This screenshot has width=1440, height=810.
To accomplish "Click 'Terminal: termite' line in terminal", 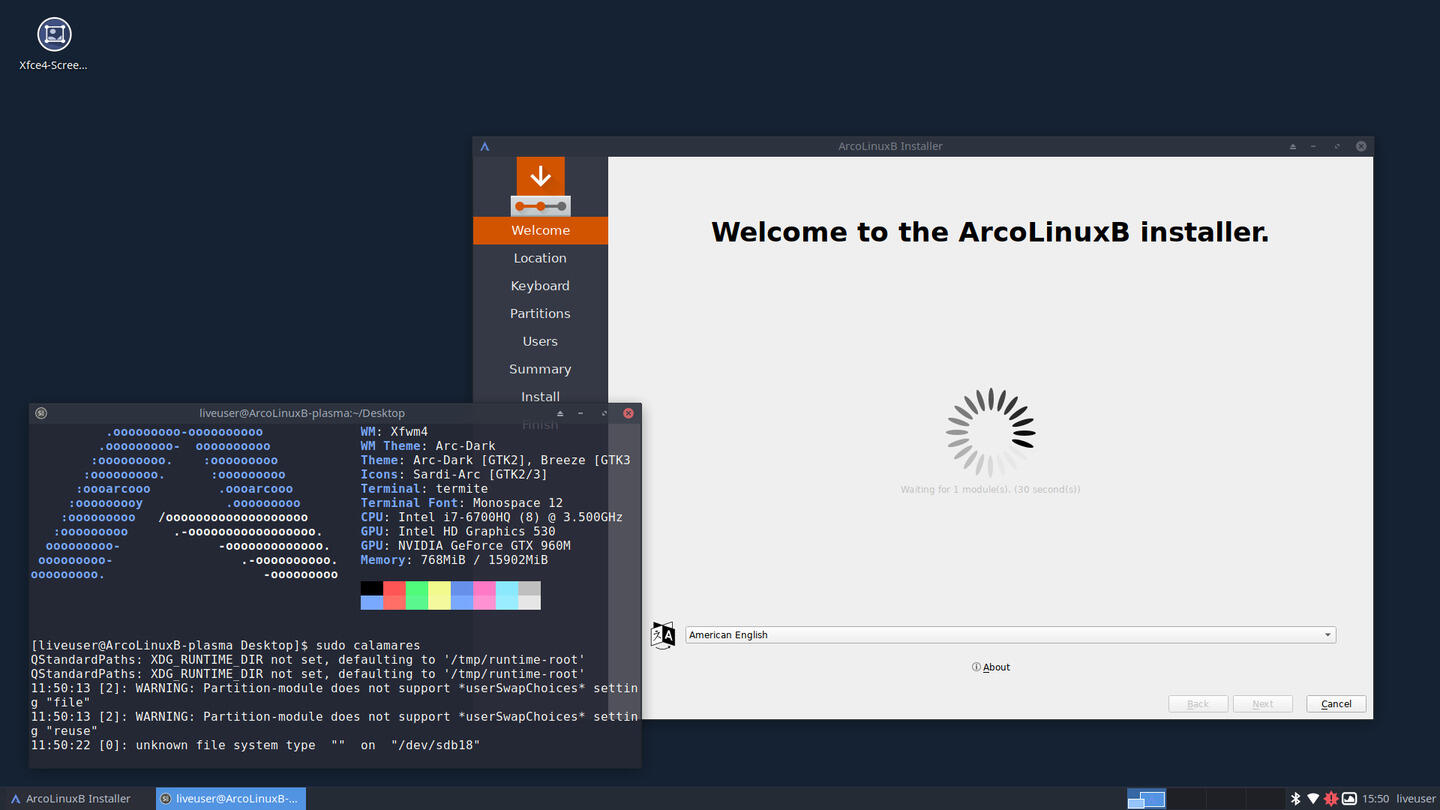I will click(424, 489).
